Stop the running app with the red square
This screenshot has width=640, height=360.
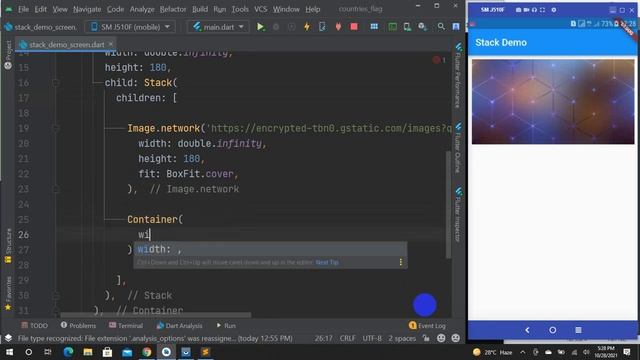(x=354, y=27)
